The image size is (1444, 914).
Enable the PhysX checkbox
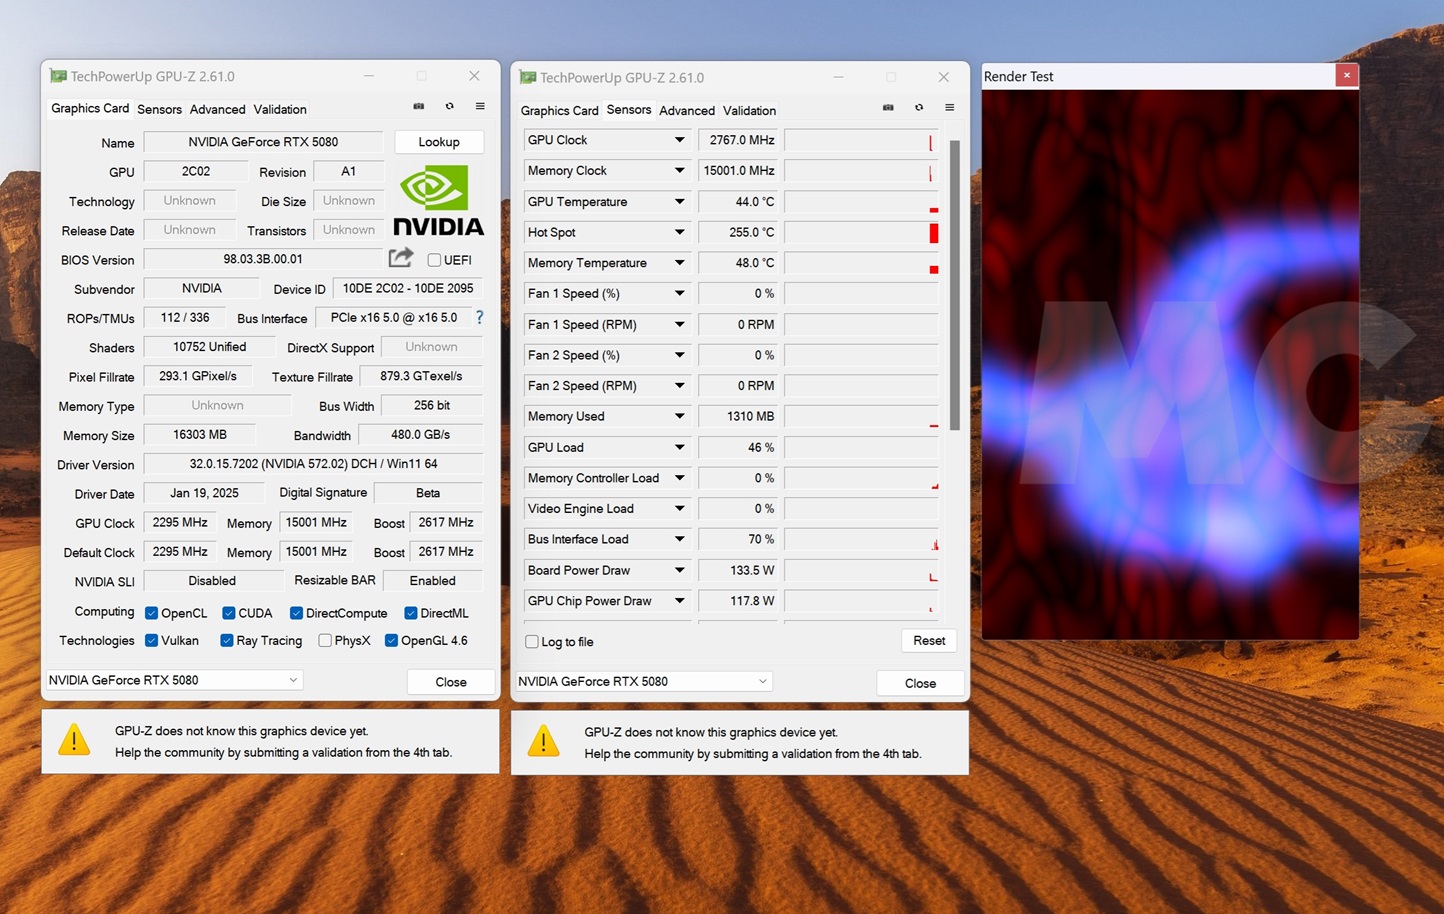pos(325,641)
